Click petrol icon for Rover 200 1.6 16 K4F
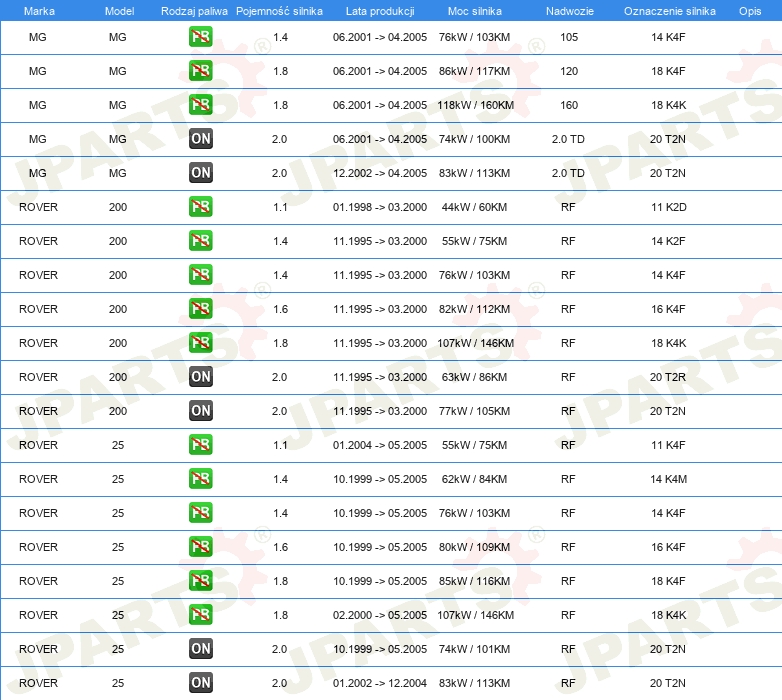 click(x=200, y=309)
